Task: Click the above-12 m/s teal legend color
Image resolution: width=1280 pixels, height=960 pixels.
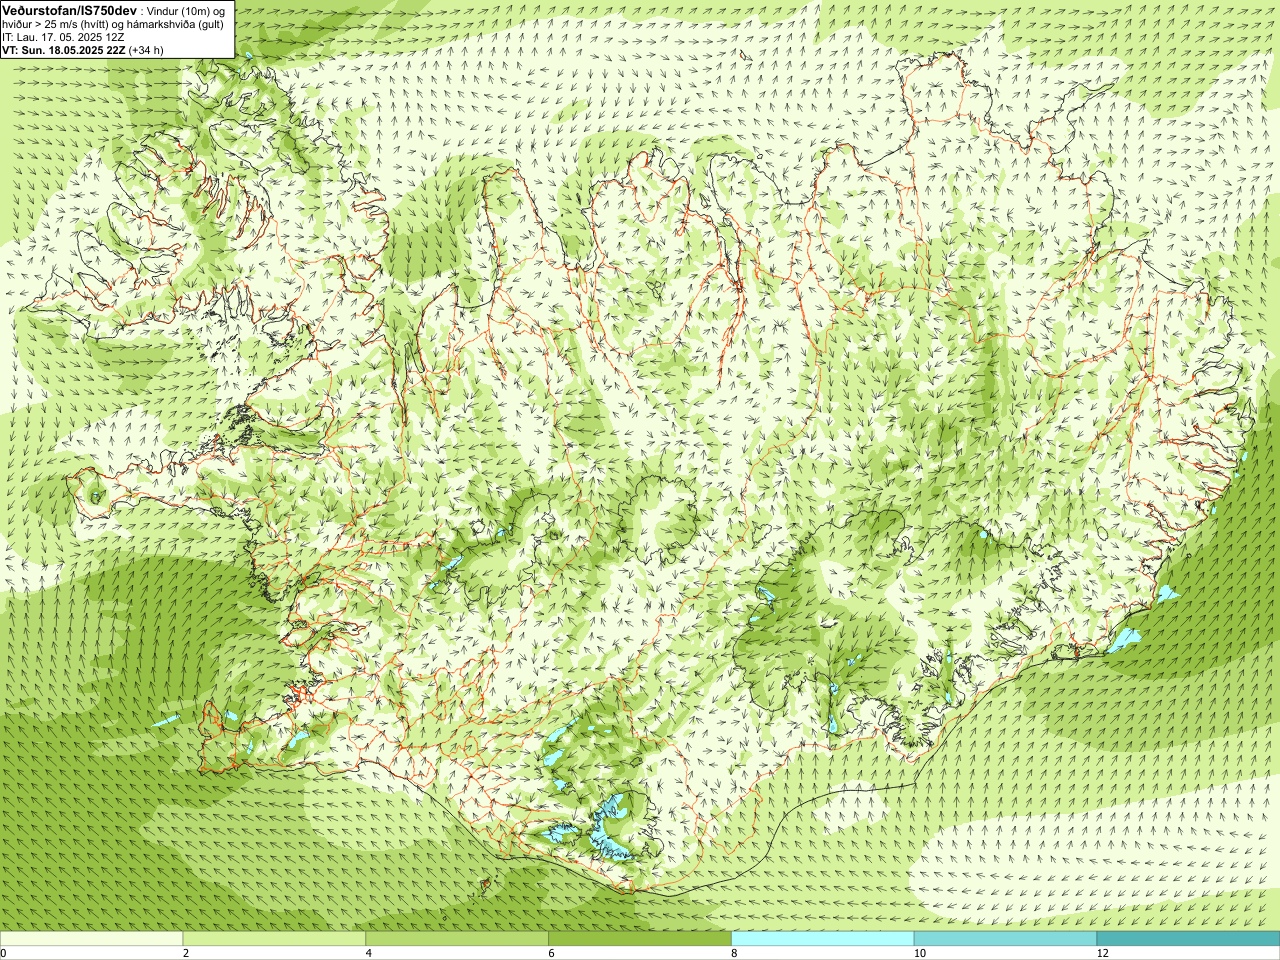Action: click(x=1188, y=939)
